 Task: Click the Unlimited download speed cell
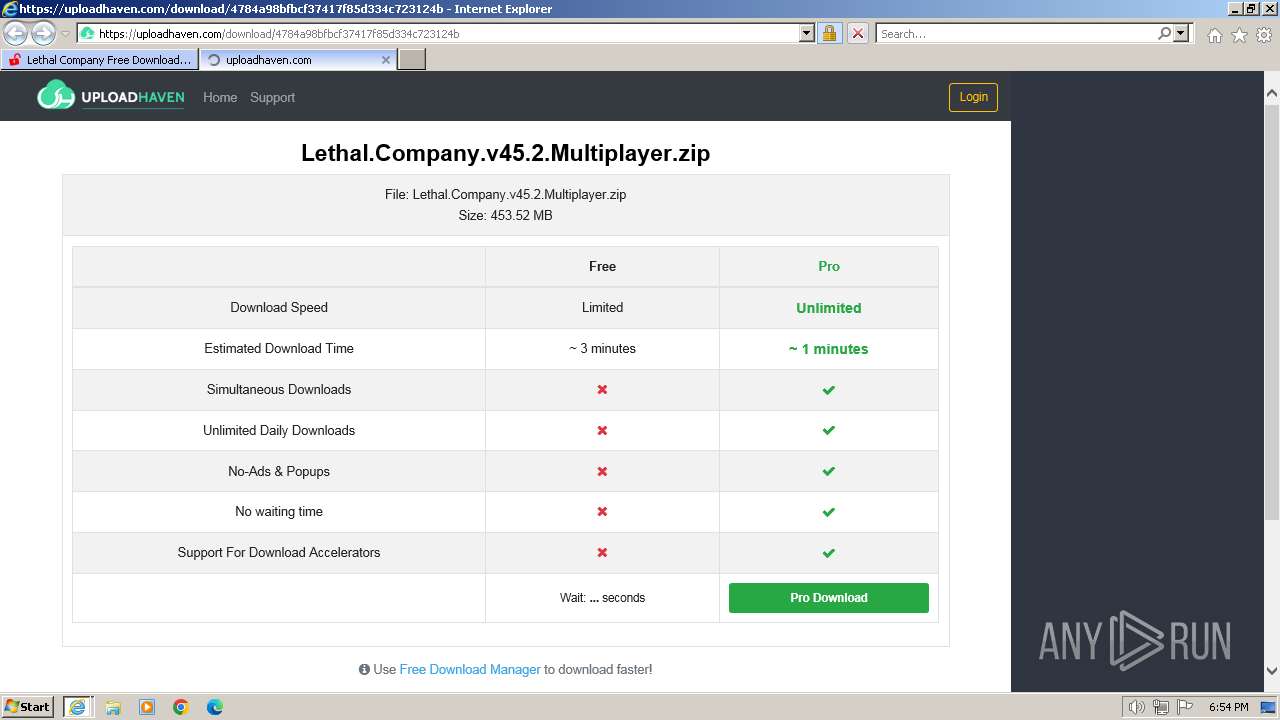coord(829,308)
